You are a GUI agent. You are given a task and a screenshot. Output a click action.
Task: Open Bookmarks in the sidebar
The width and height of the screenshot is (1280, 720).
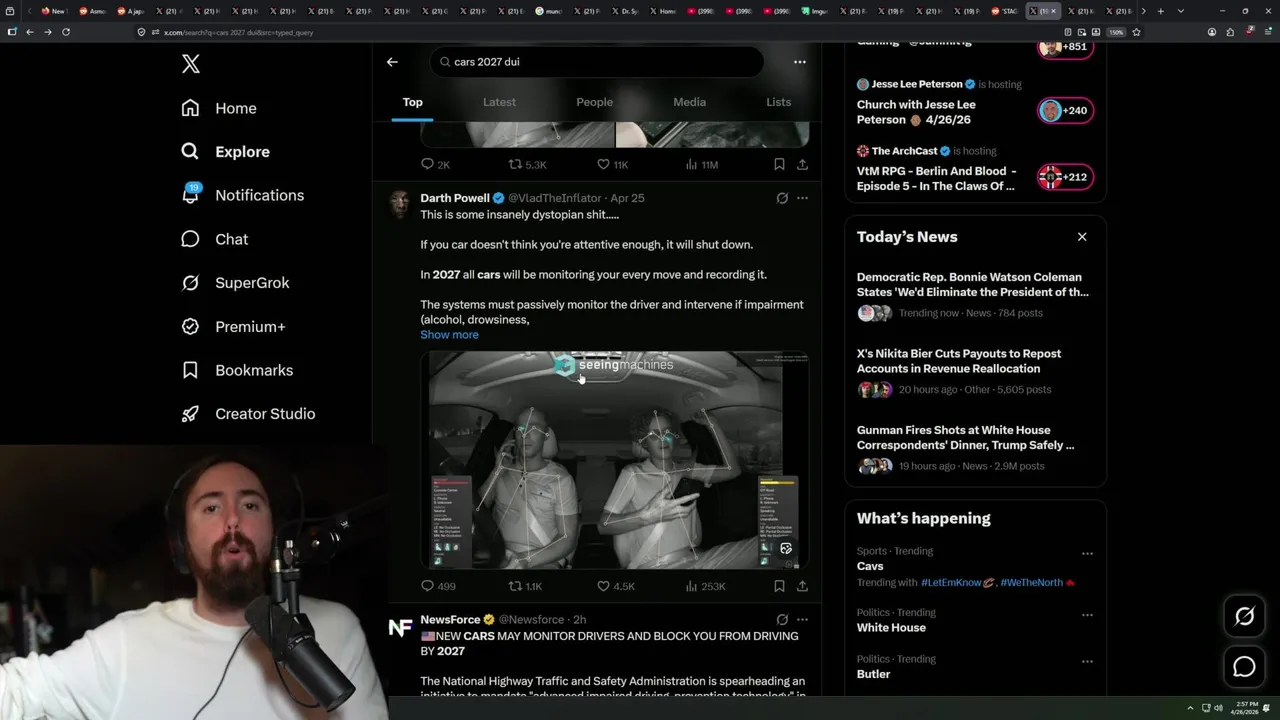tap(238, 370)
